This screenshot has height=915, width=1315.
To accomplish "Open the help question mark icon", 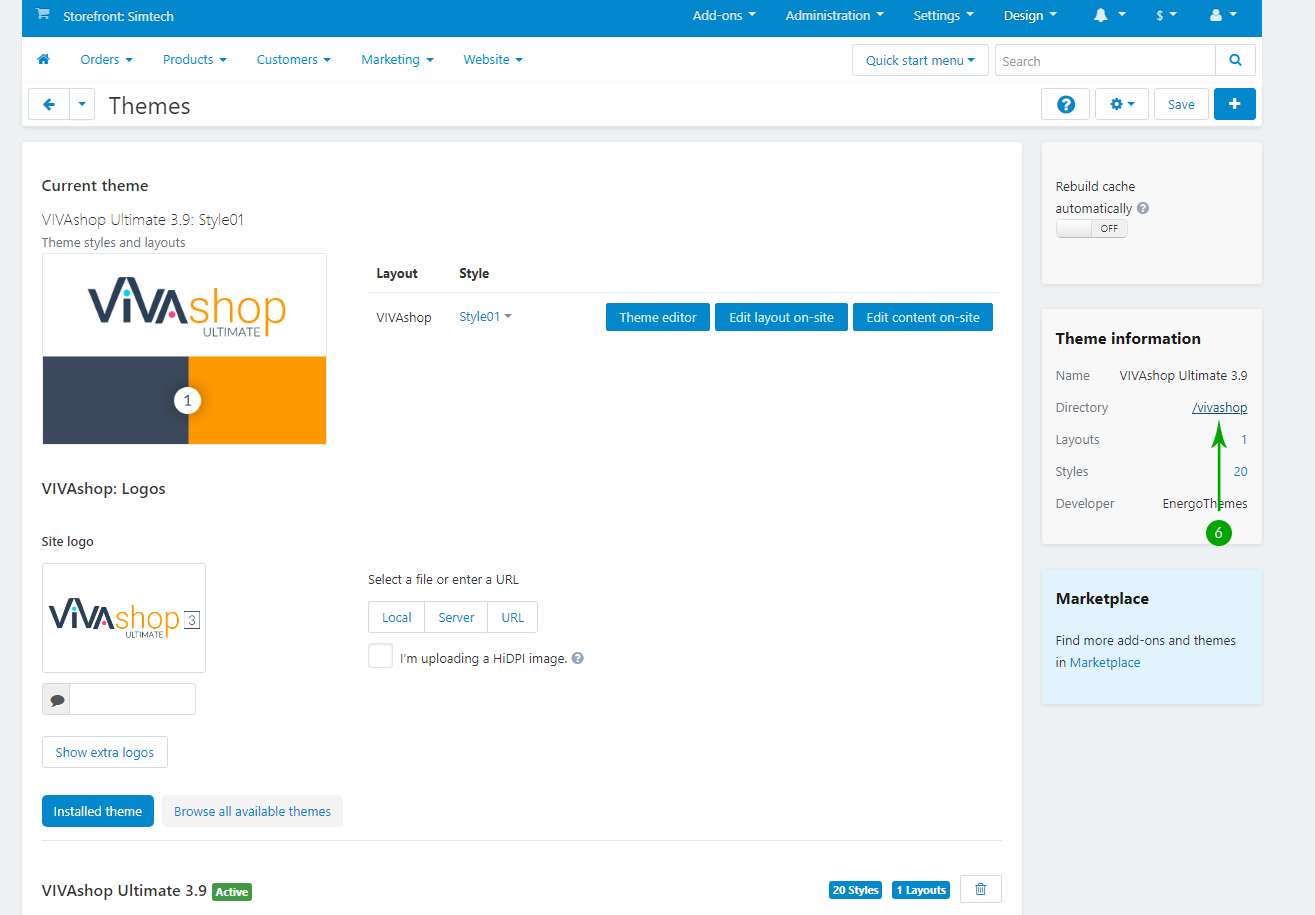I will coord(1065,105).
